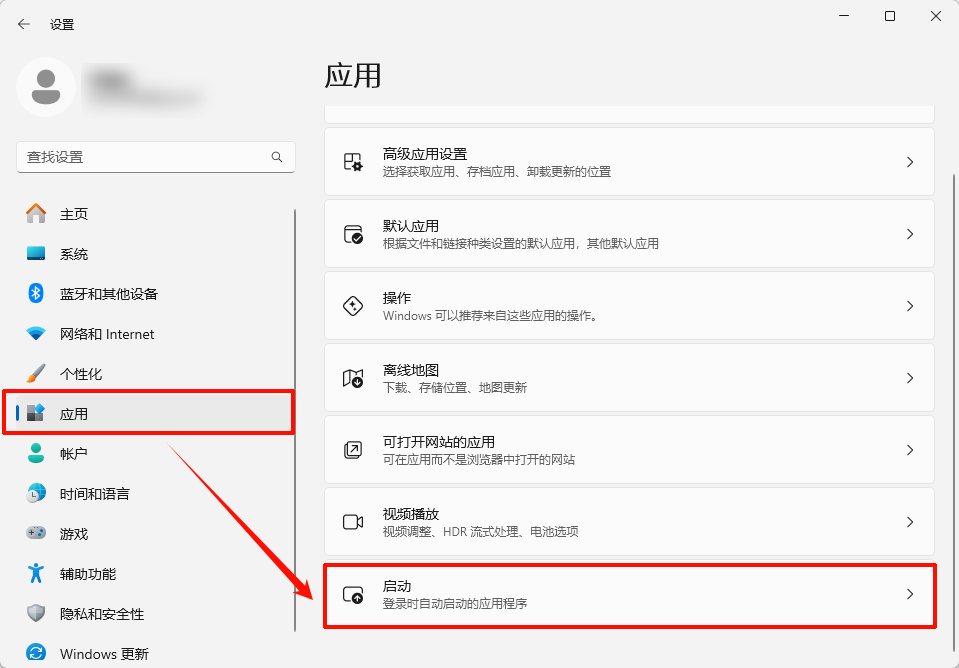The image size is (959, 668).
Task: Click the paintbrush icon for 个性化
Action: [x=36, y=374]
